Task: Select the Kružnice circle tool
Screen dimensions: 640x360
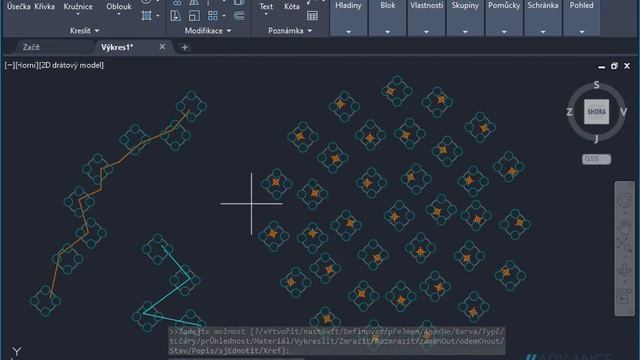Action: [x=78, y=6]
